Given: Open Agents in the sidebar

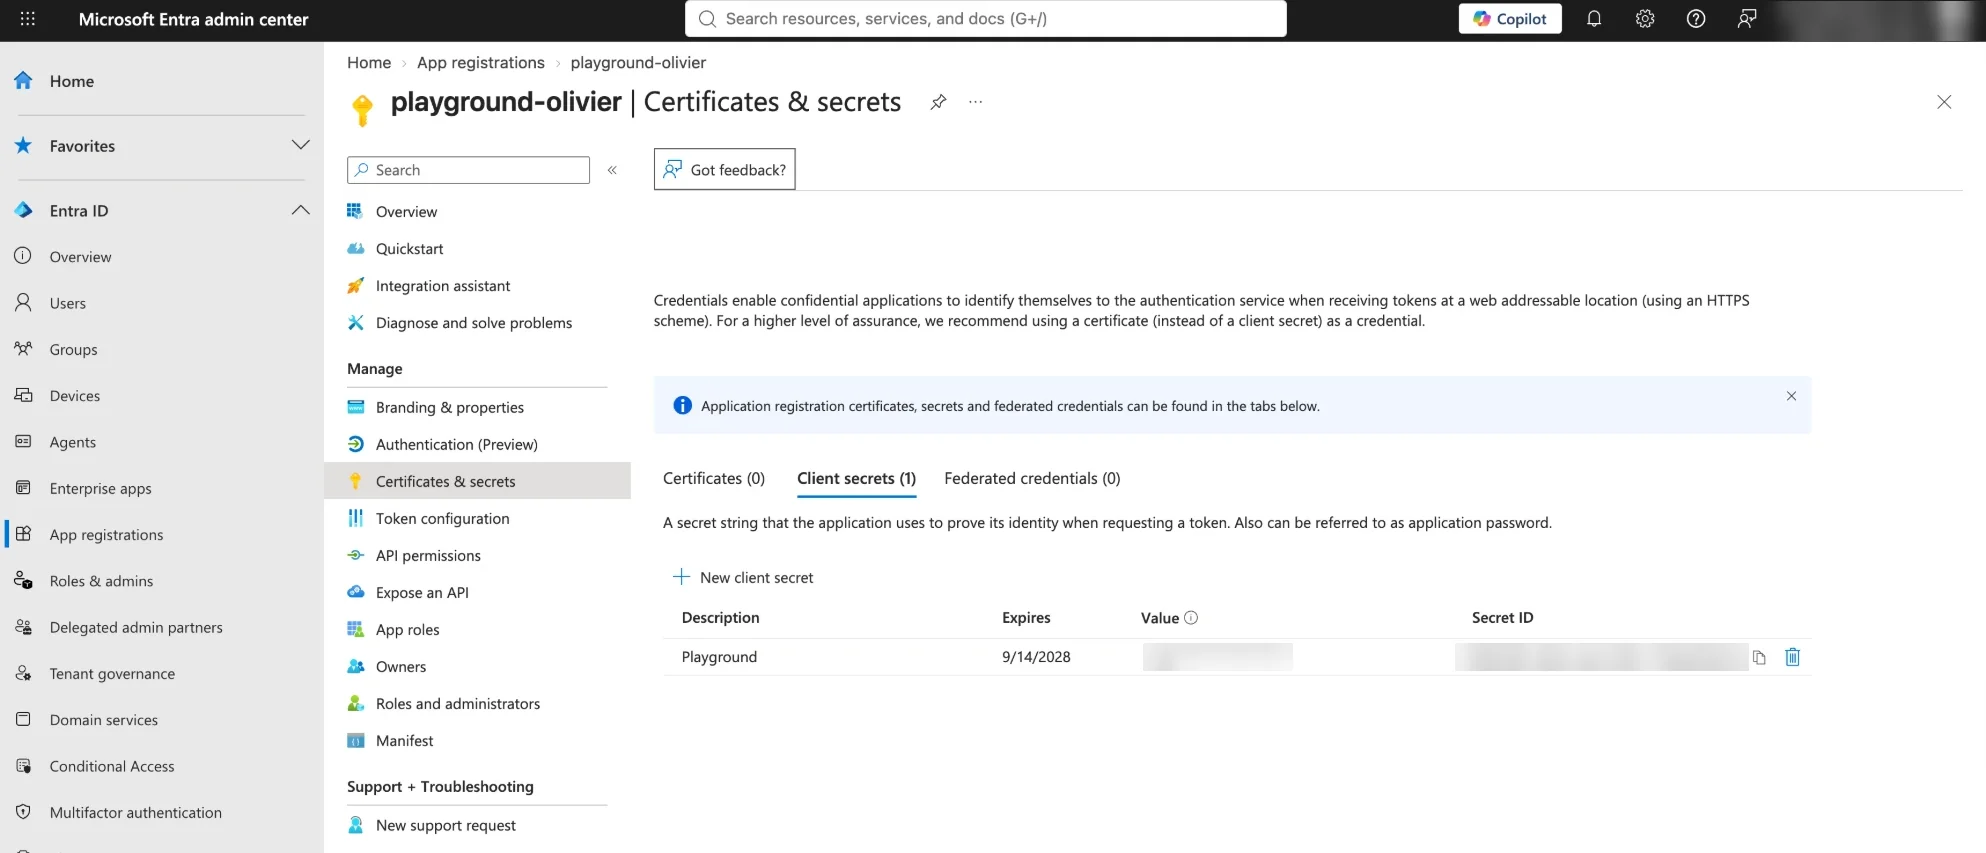Looking at the screenshot, I should point(72,442).
